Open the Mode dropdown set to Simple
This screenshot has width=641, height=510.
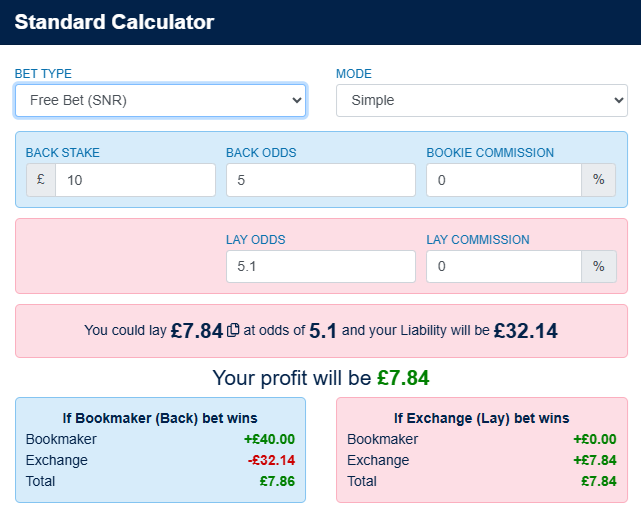coord(482,101)
